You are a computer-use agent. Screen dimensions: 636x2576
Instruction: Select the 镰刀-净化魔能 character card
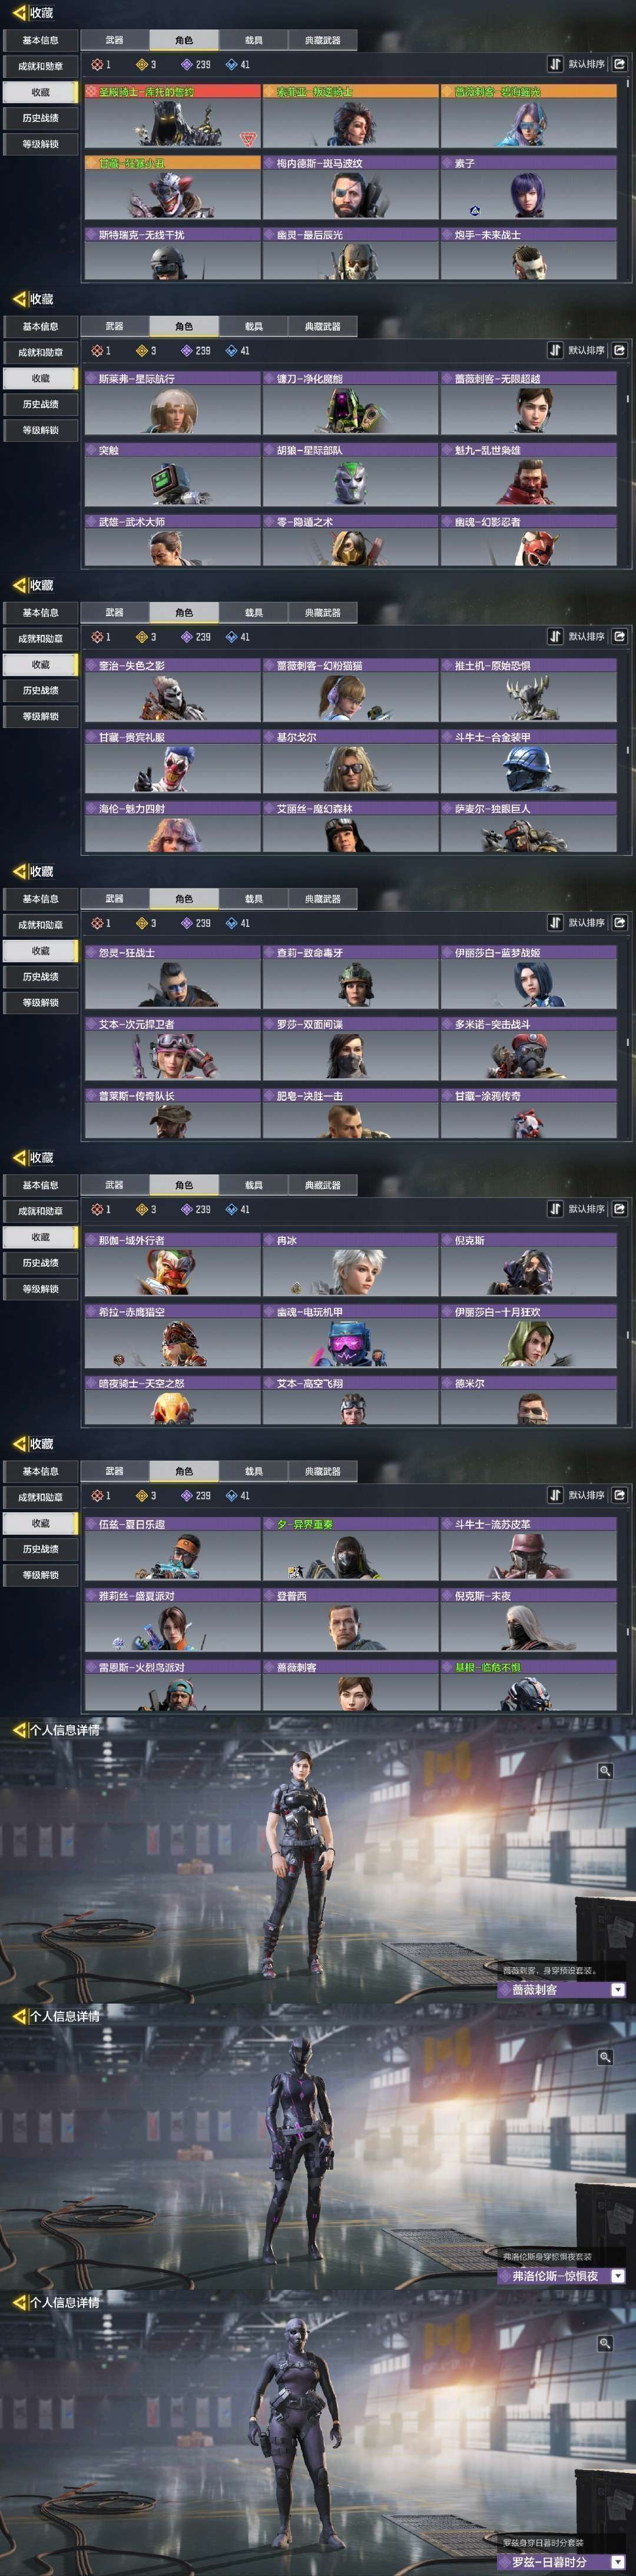(x=350, y=402)
